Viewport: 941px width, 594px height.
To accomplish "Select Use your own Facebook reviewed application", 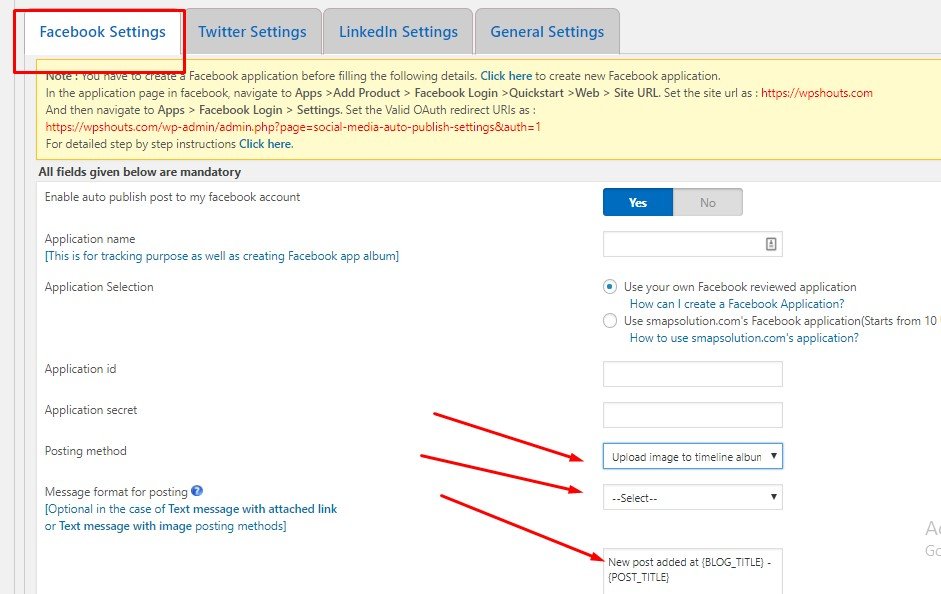I will coord(610,287).
